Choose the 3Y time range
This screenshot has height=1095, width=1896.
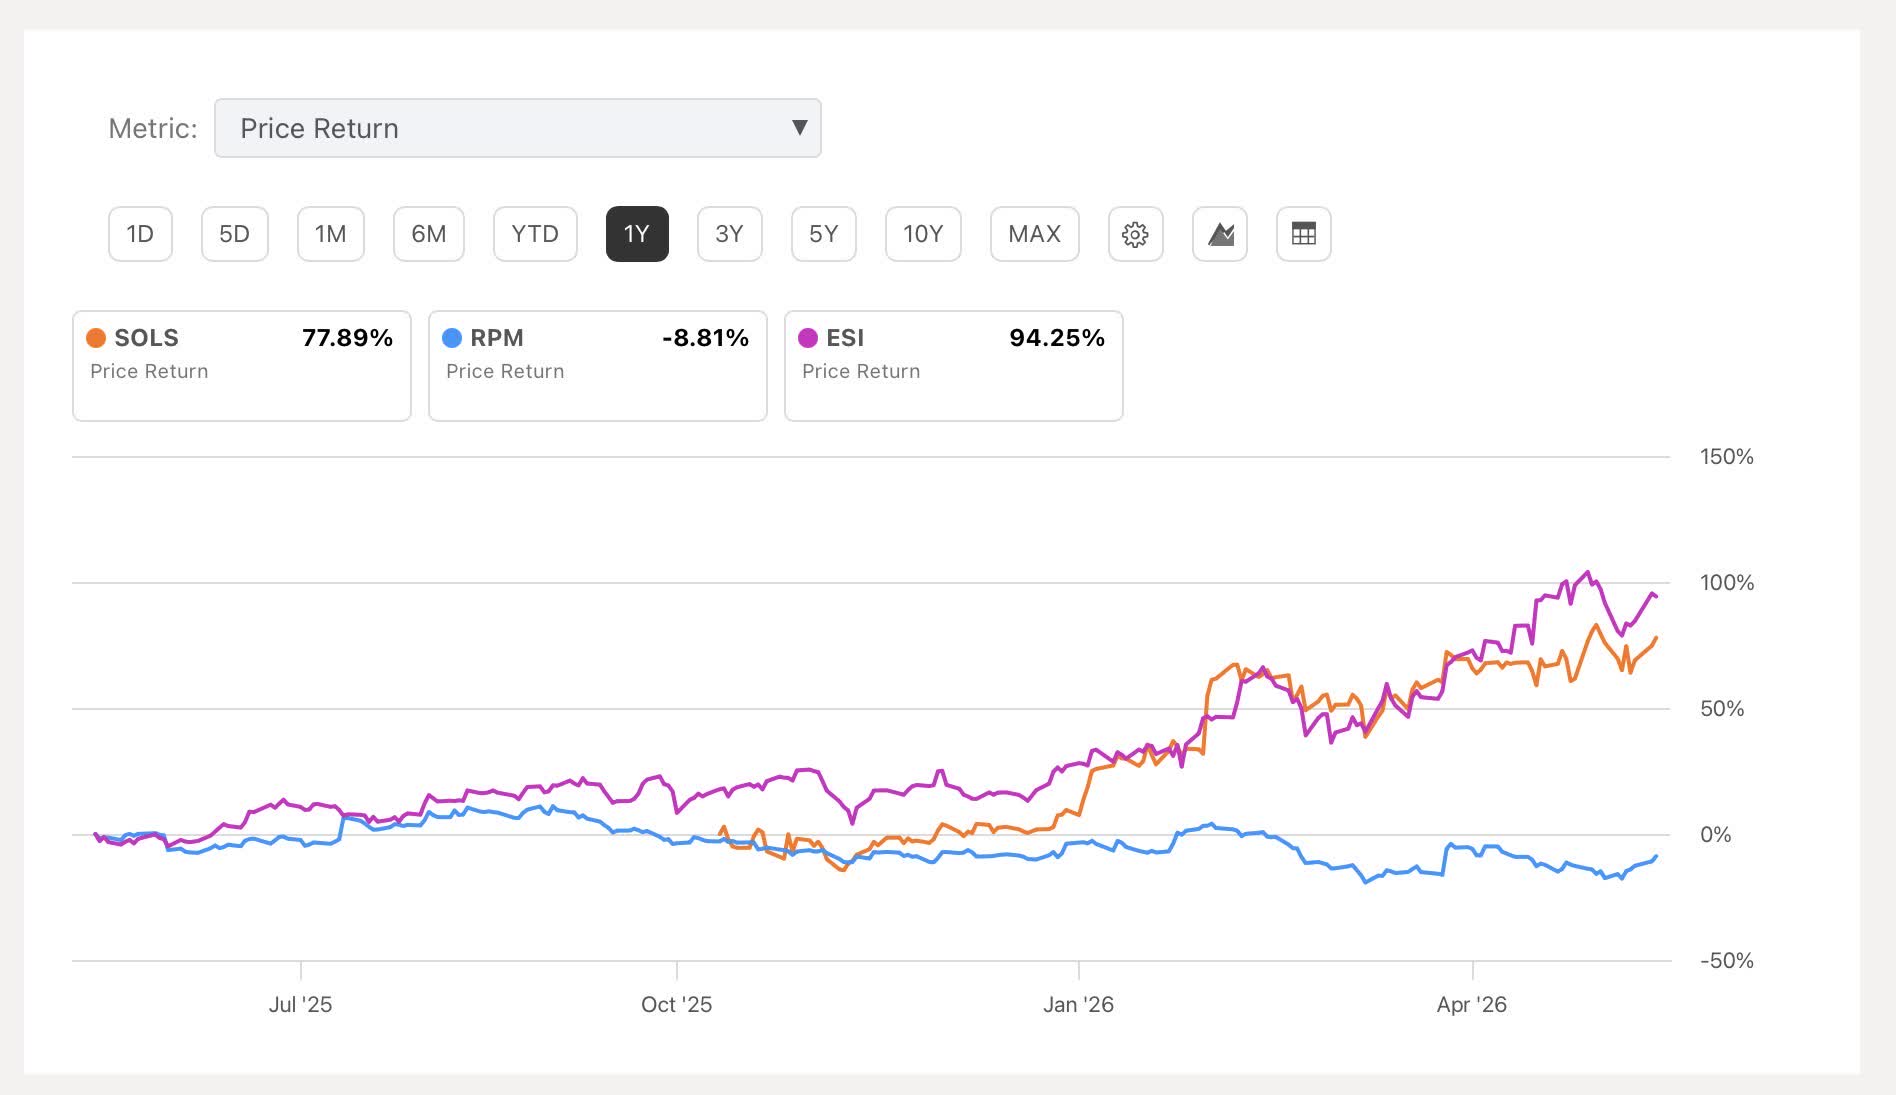729,234
